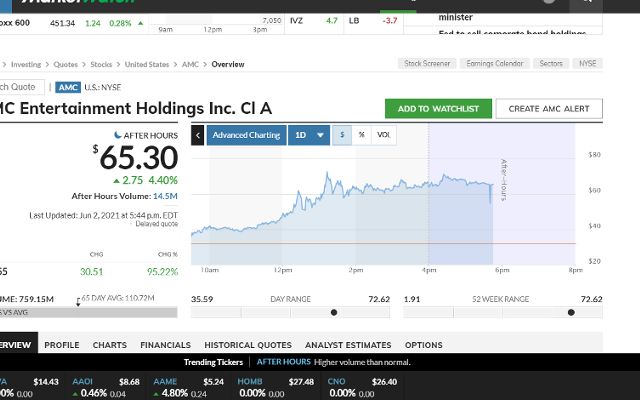The width and height of the screenshot is (640, 400).
Task: Open the Financials tab
Action: click(x=165, y=345)
